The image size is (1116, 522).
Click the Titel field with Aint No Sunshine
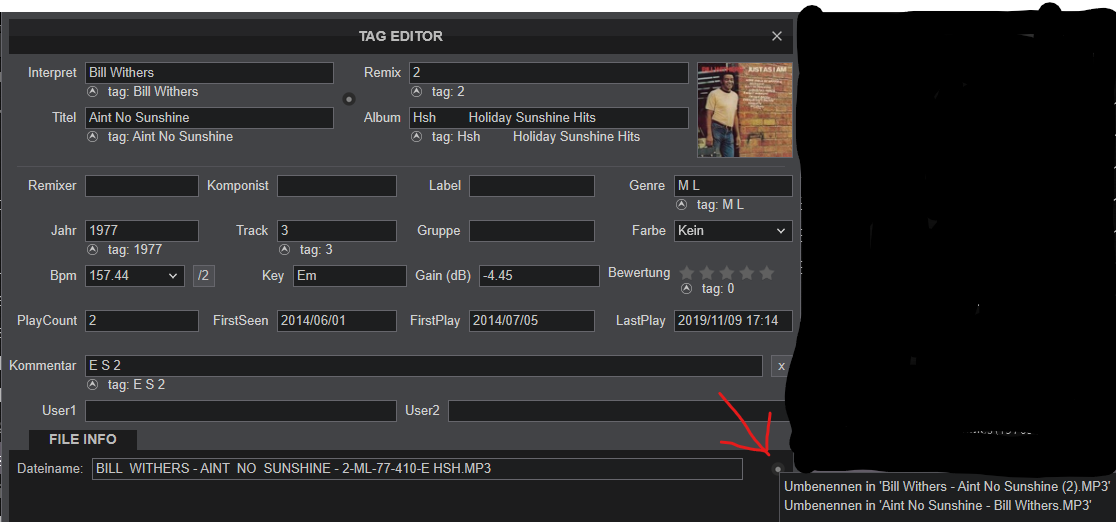pyautogui.click(x=209, y=118)
